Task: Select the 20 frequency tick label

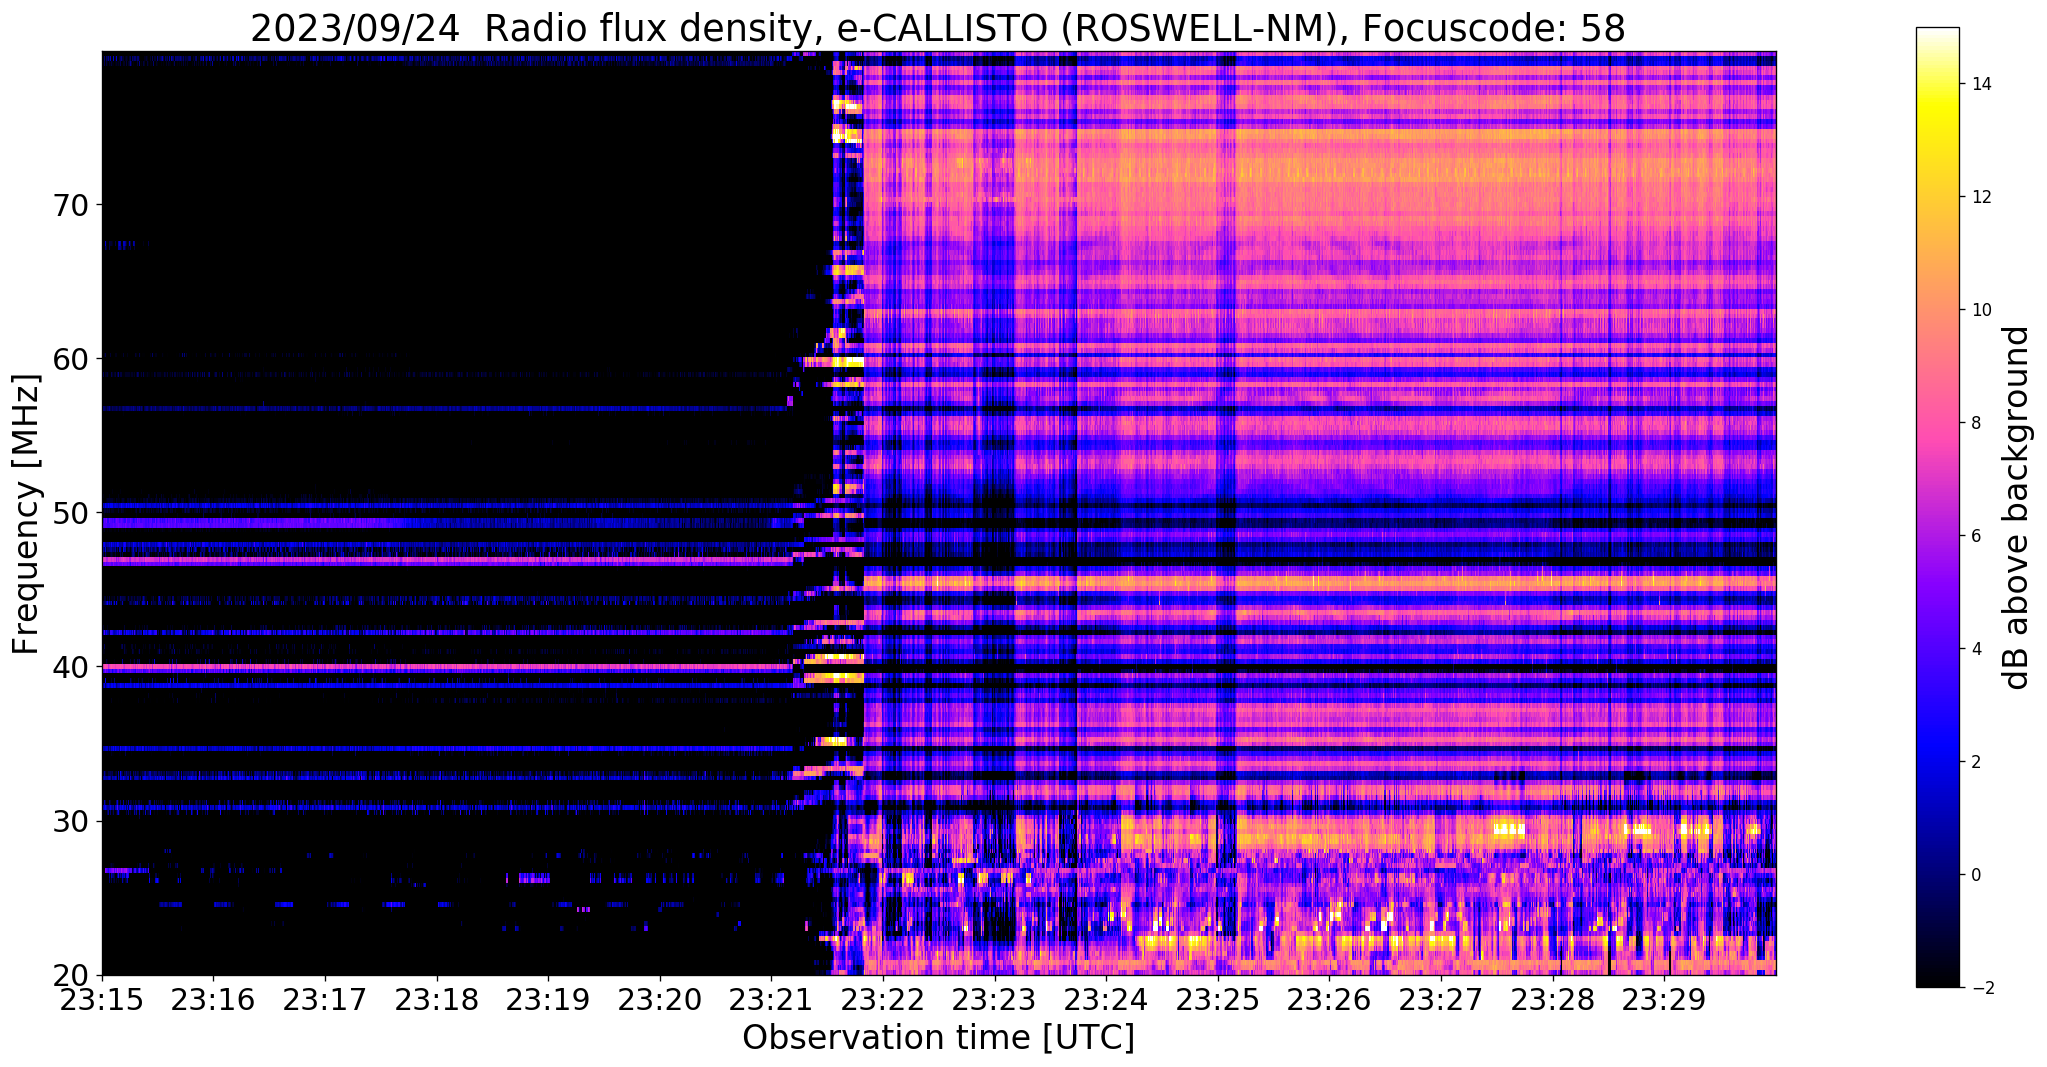Action: [70, 975]
